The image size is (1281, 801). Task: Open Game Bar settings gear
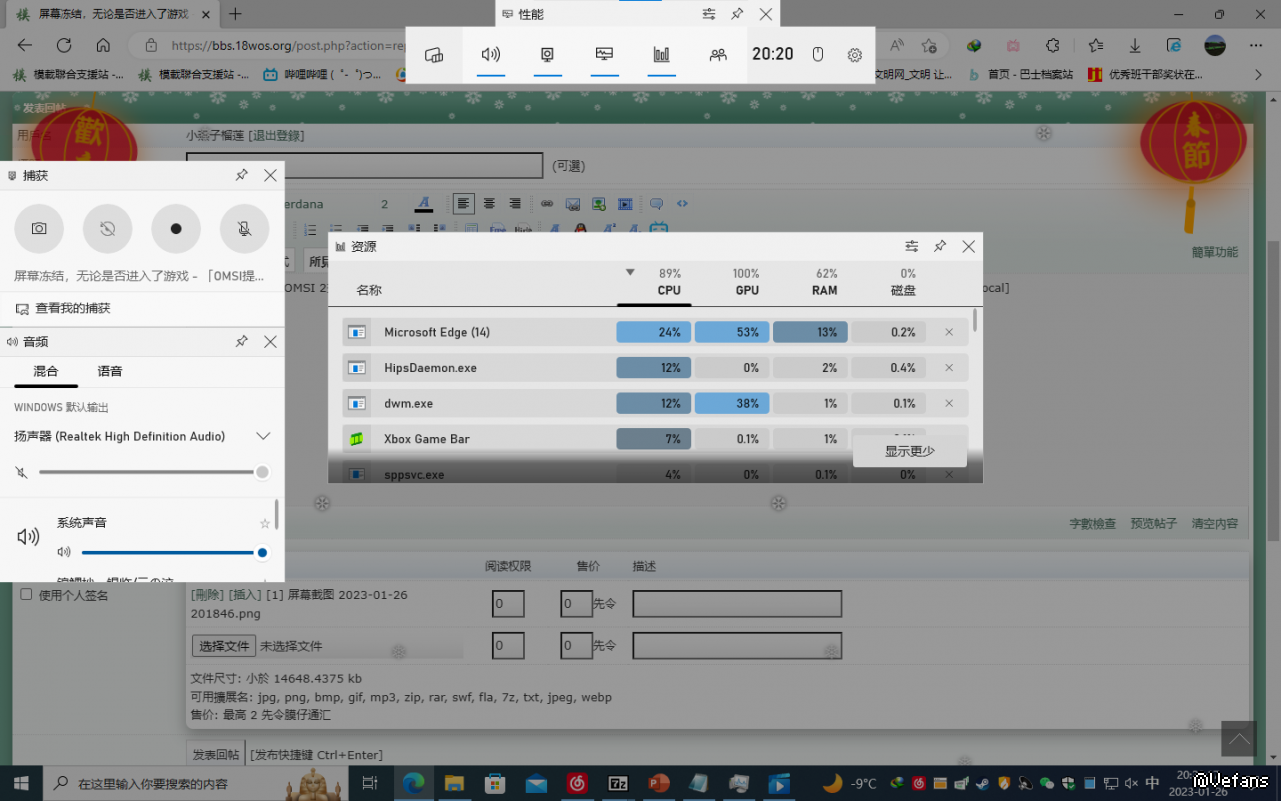854,55
